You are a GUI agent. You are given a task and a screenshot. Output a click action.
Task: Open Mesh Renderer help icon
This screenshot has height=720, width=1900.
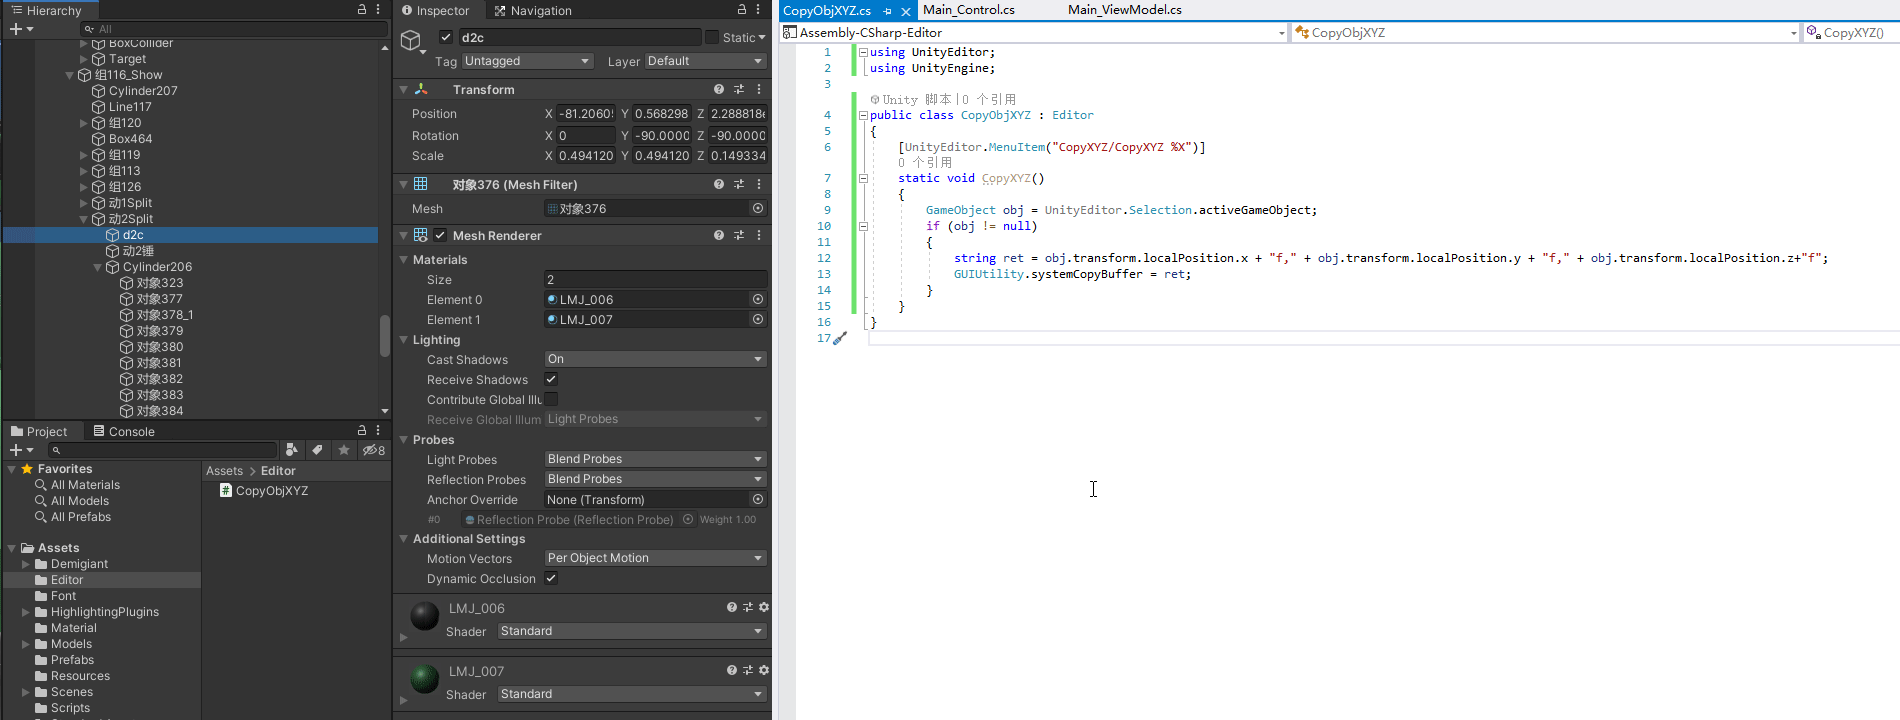(x=719, y=235)
